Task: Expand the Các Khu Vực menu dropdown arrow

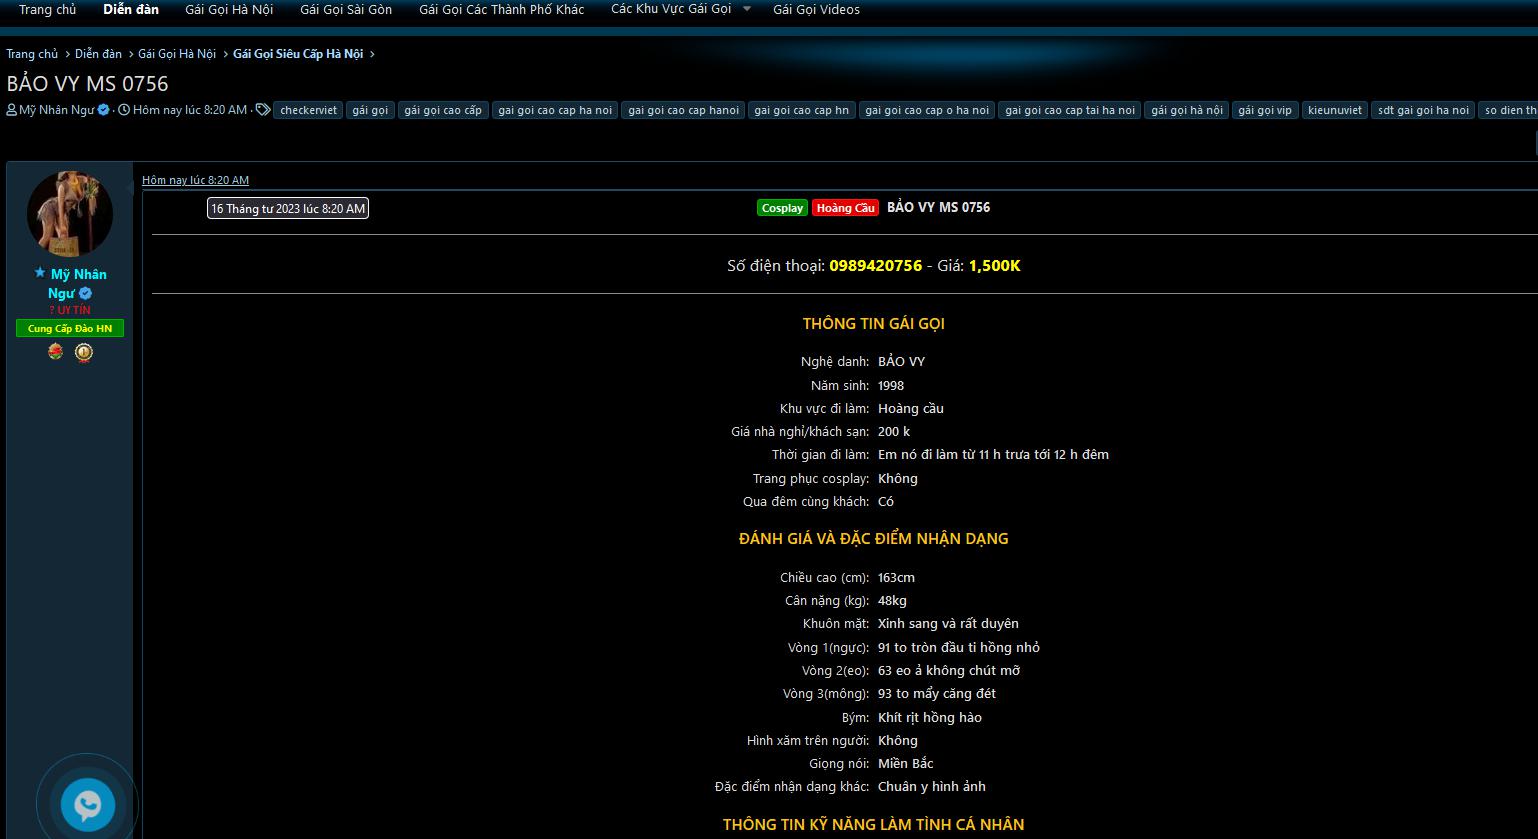Action: click(746, 9)
